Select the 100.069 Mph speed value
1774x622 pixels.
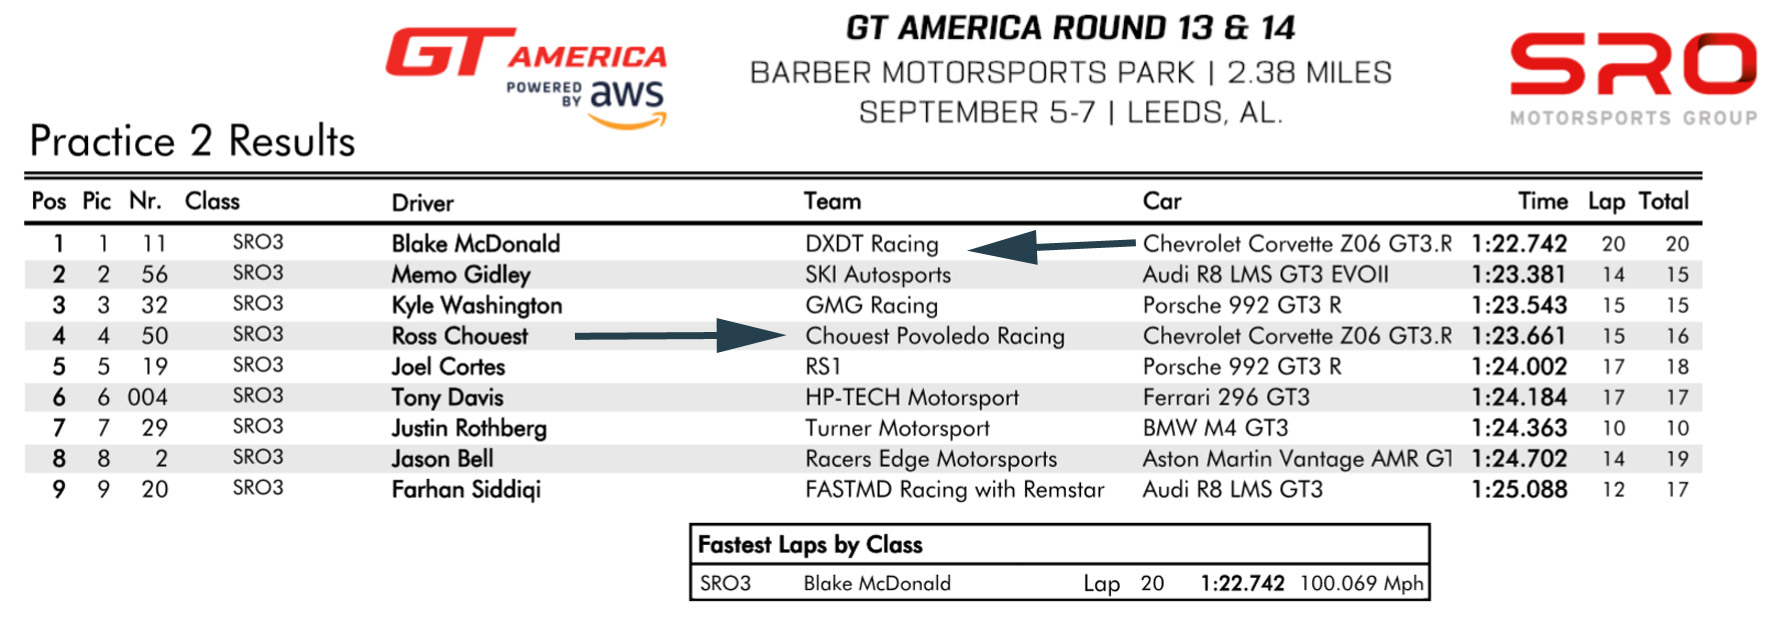1361,584
